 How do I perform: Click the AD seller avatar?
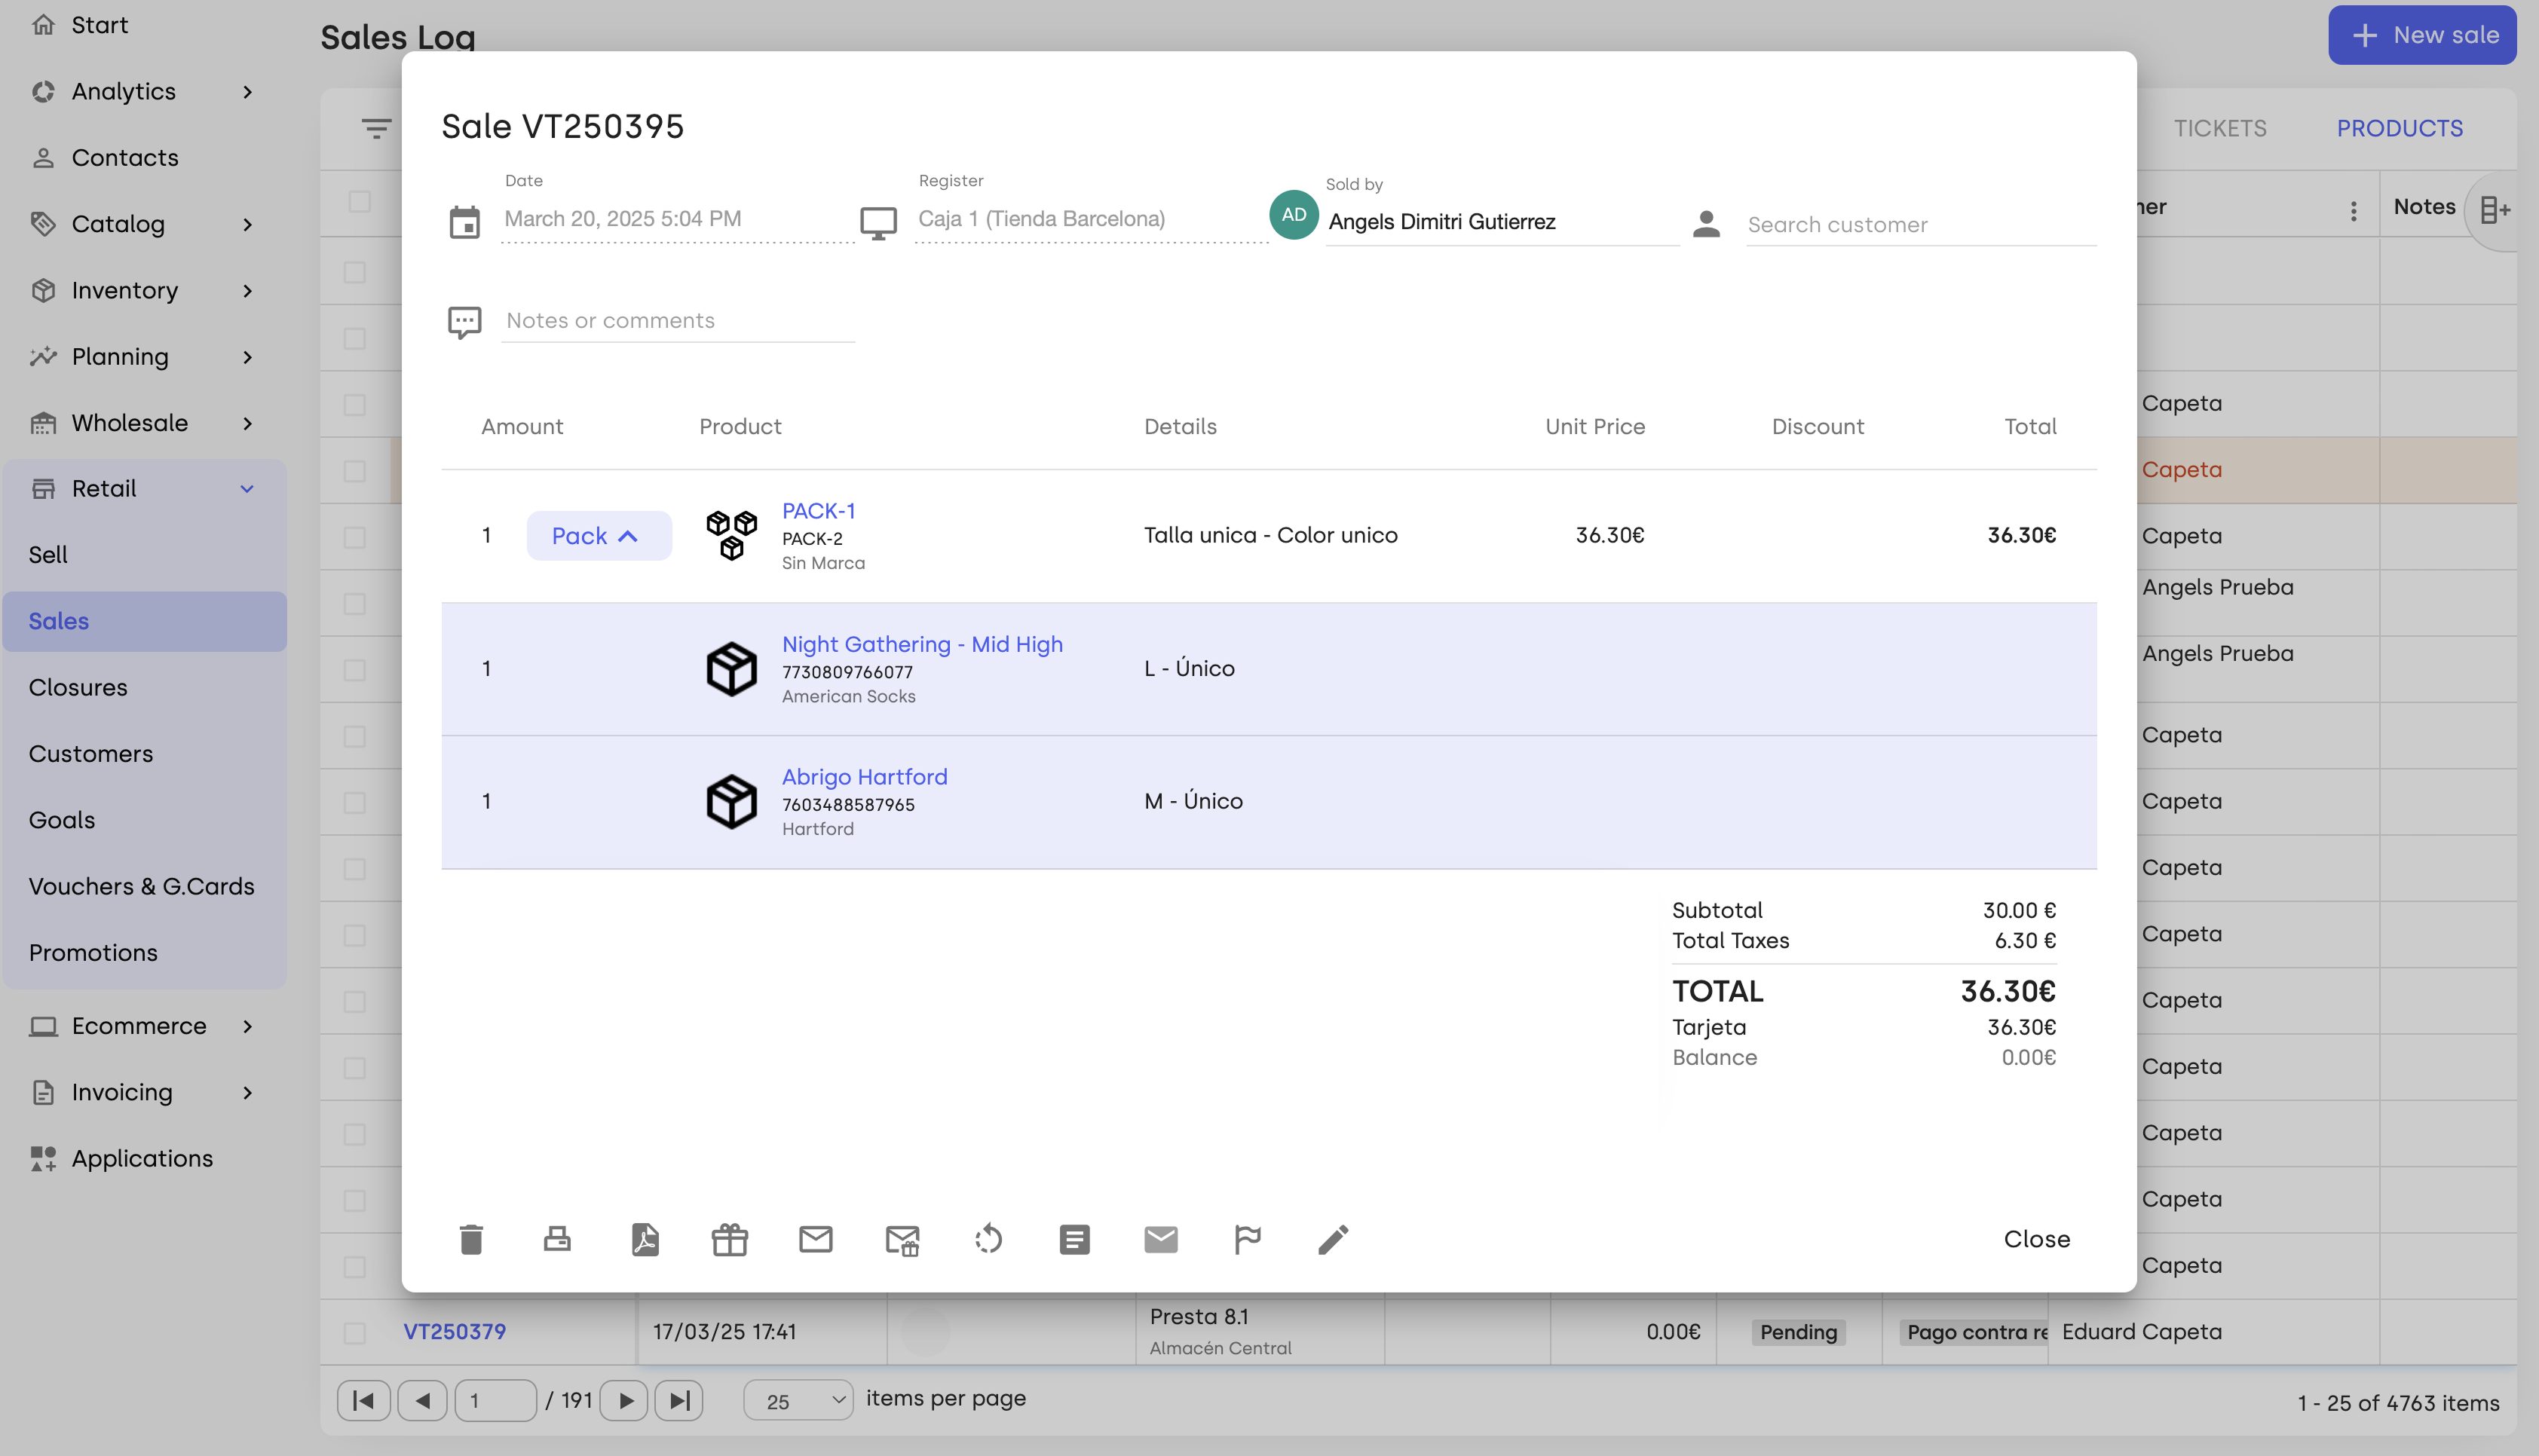point(1294,215)
